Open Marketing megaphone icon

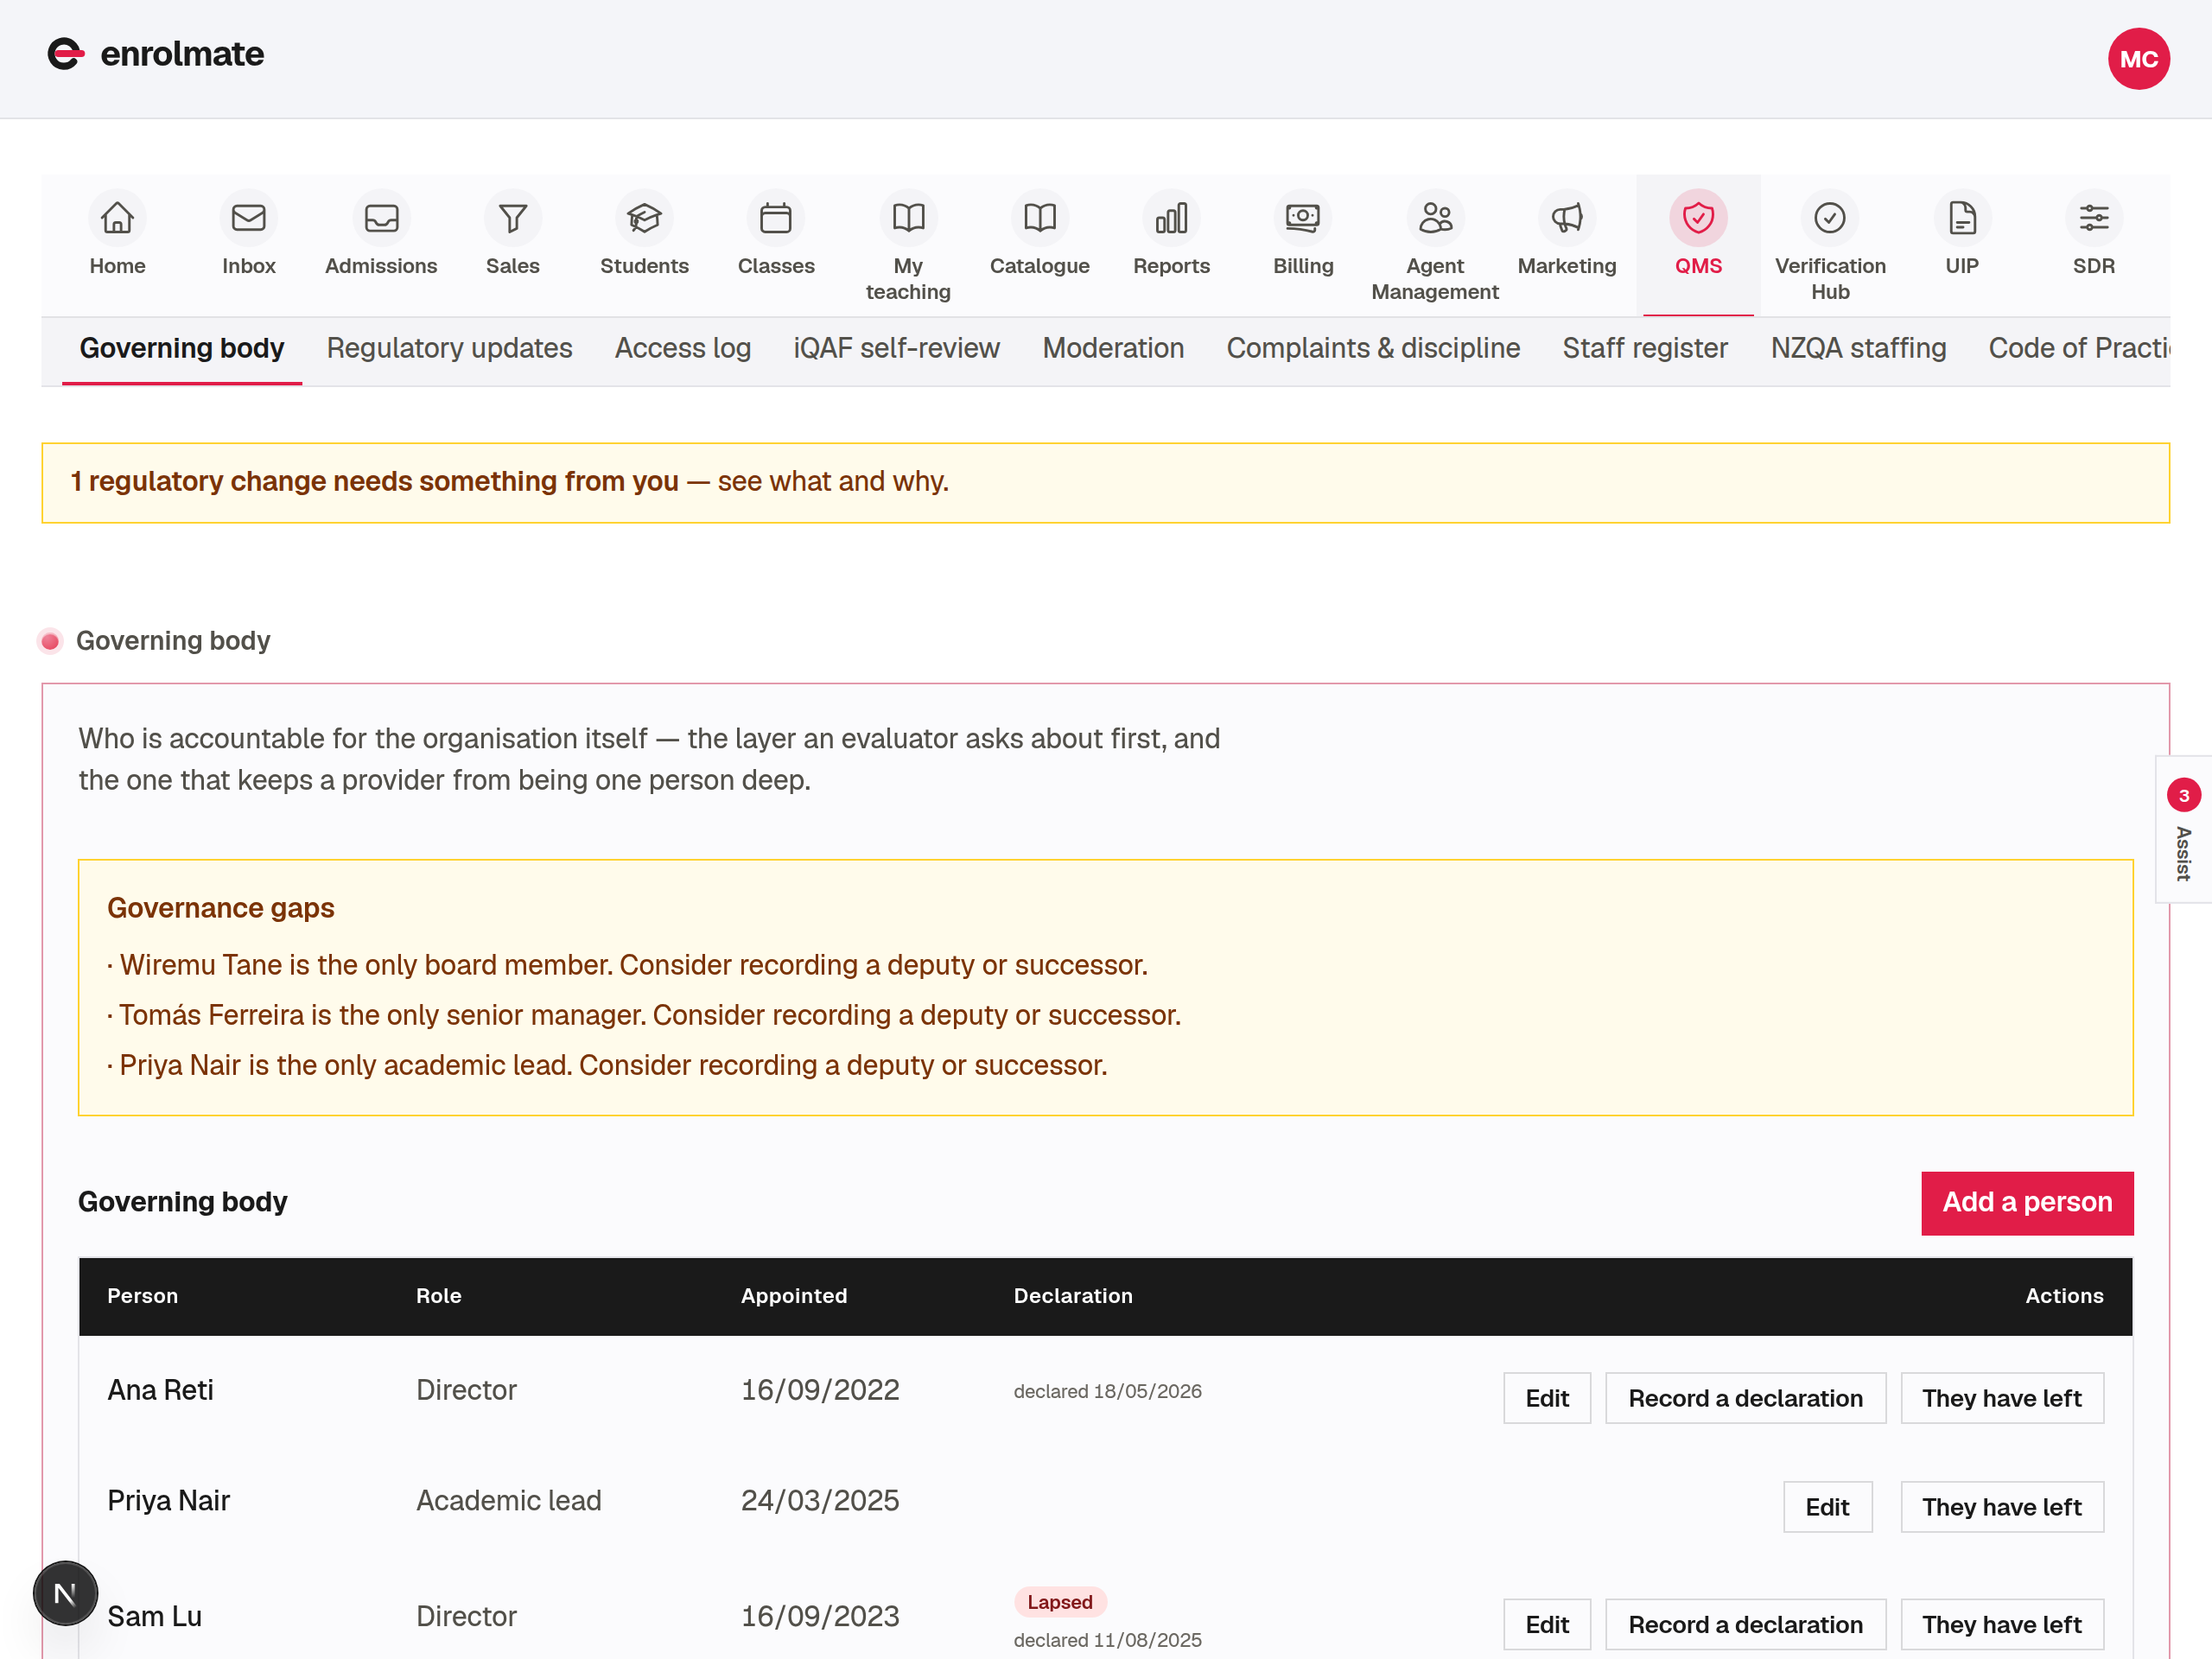[x=1567, y=217]
